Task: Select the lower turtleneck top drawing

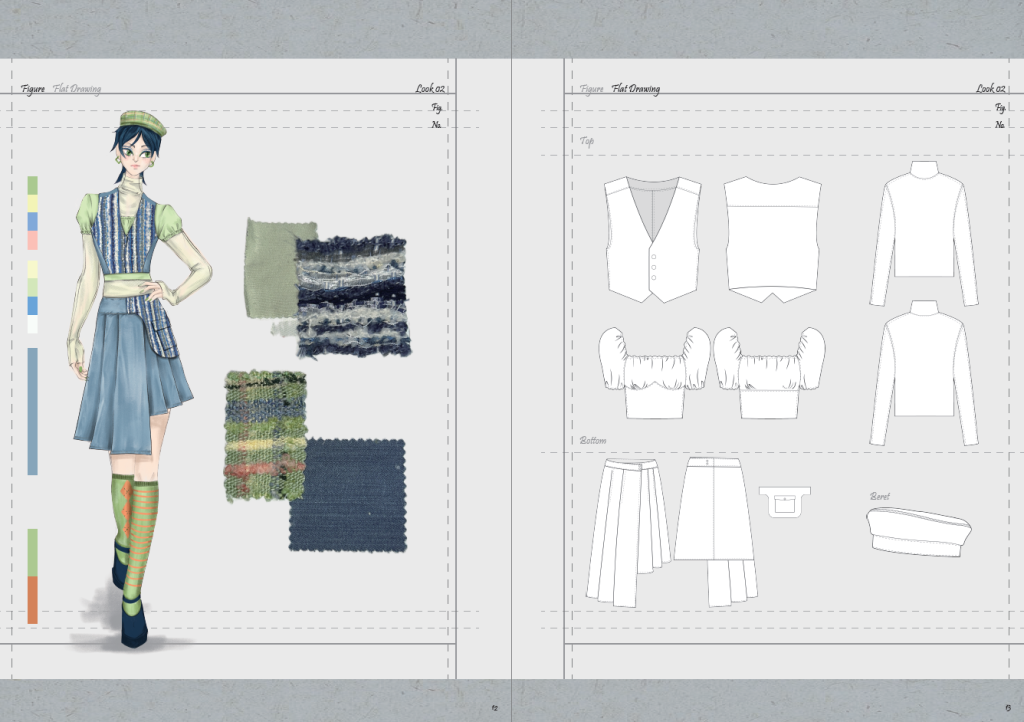Action: point(923,372)
